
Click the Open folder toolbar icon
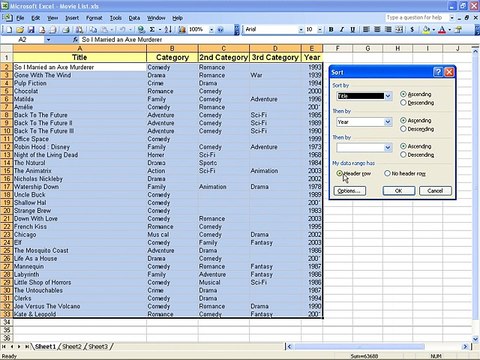(20, 30)
